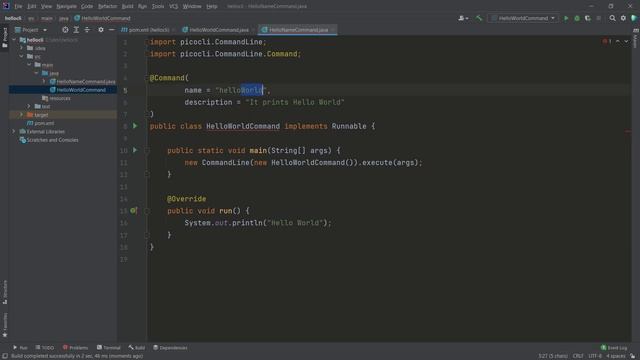Click UTF-8 encoding in status bar
Screen dimensions: 640x360
pyautogui.click(x=595, y=356)
